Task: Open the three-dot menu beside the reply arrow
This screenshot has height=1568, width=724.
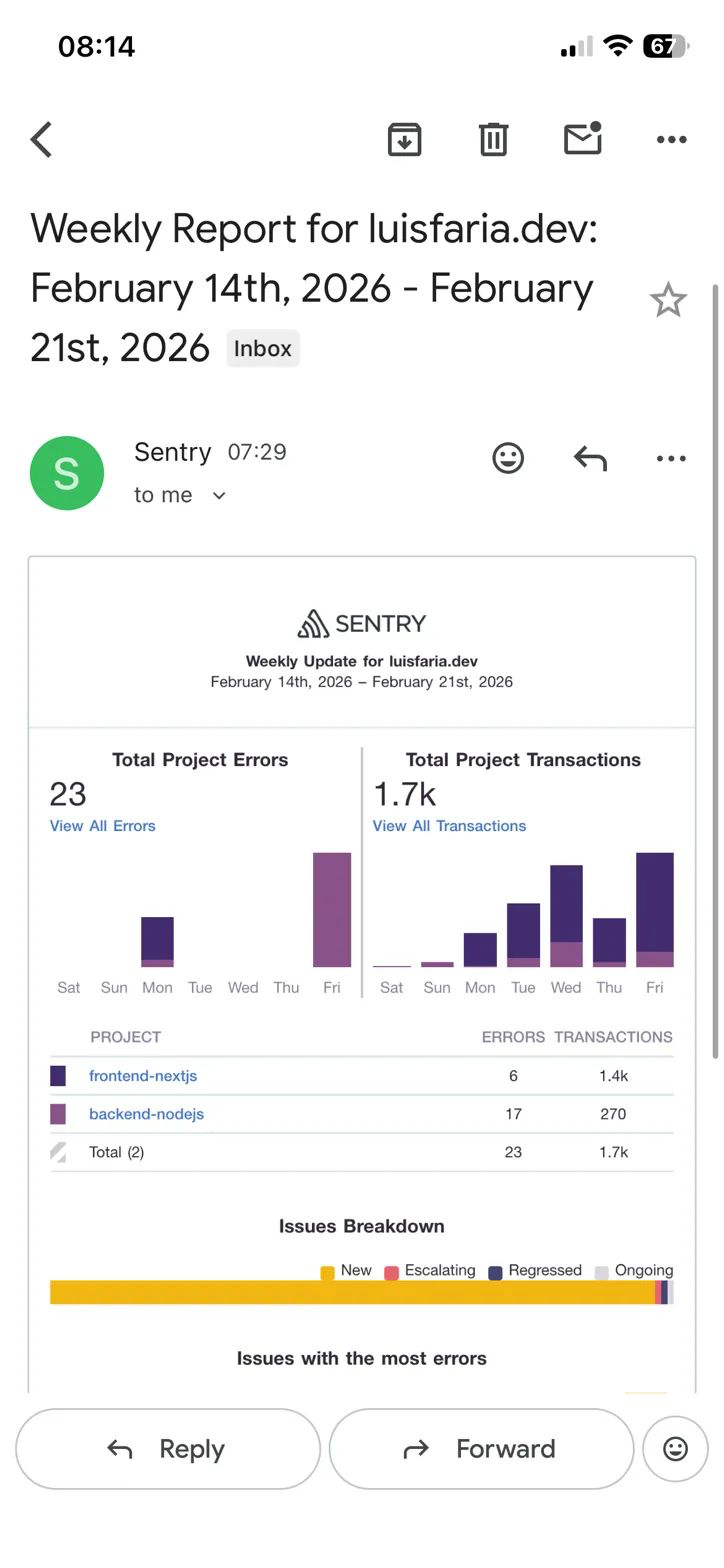Action: [x=671, y=458]
